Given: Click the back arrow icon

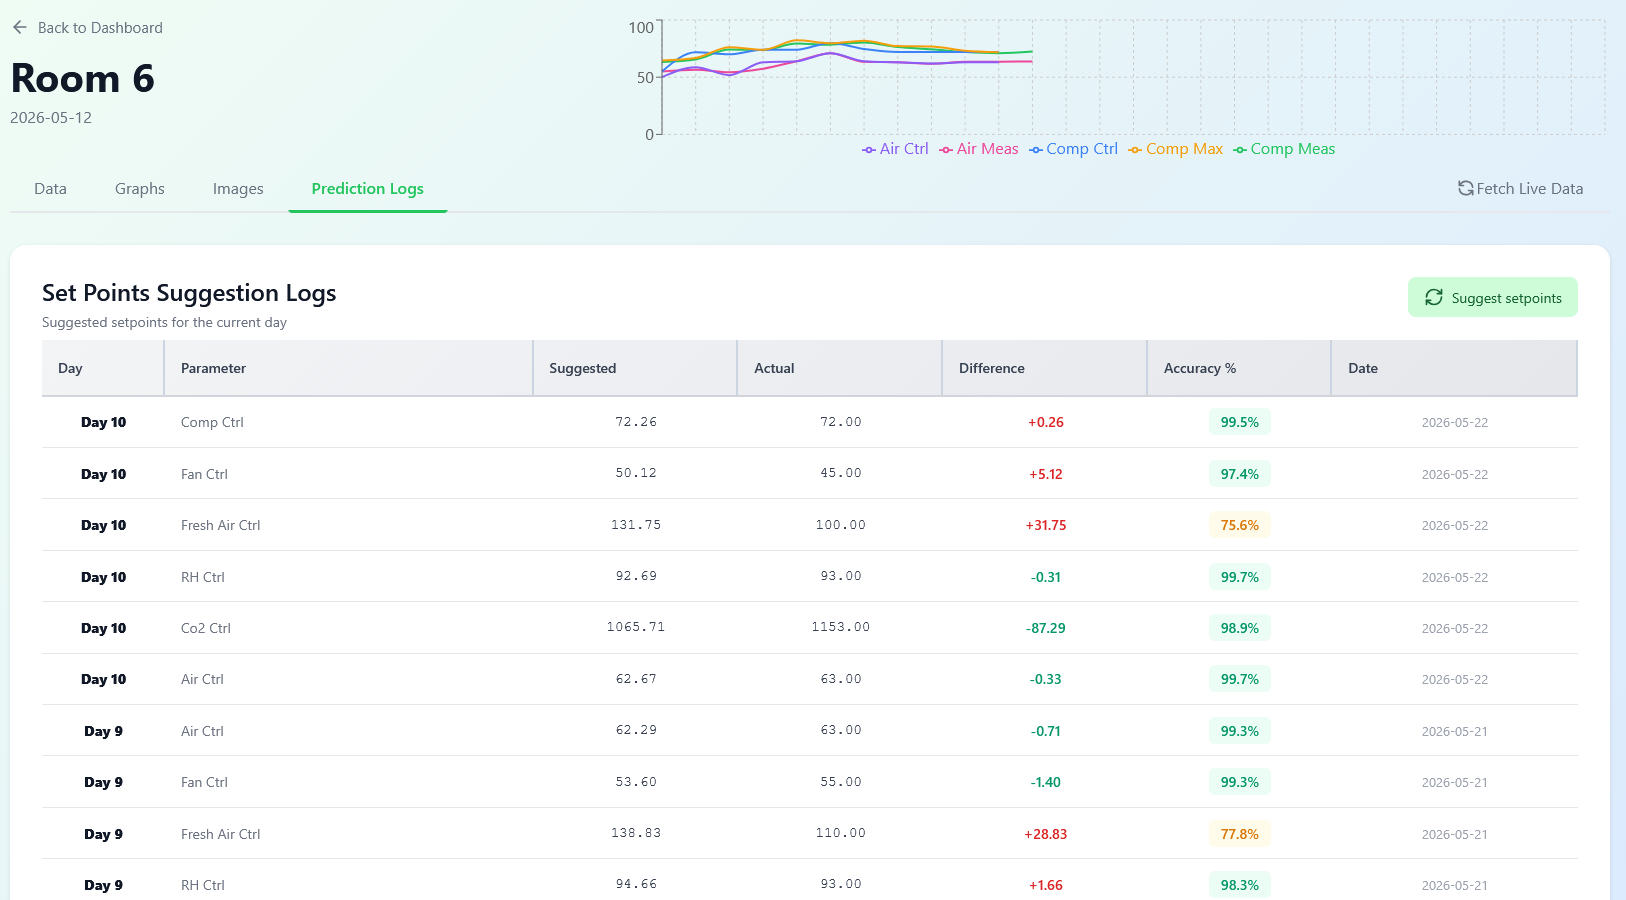Looking at the screenshot, I should tap(20, 27).
